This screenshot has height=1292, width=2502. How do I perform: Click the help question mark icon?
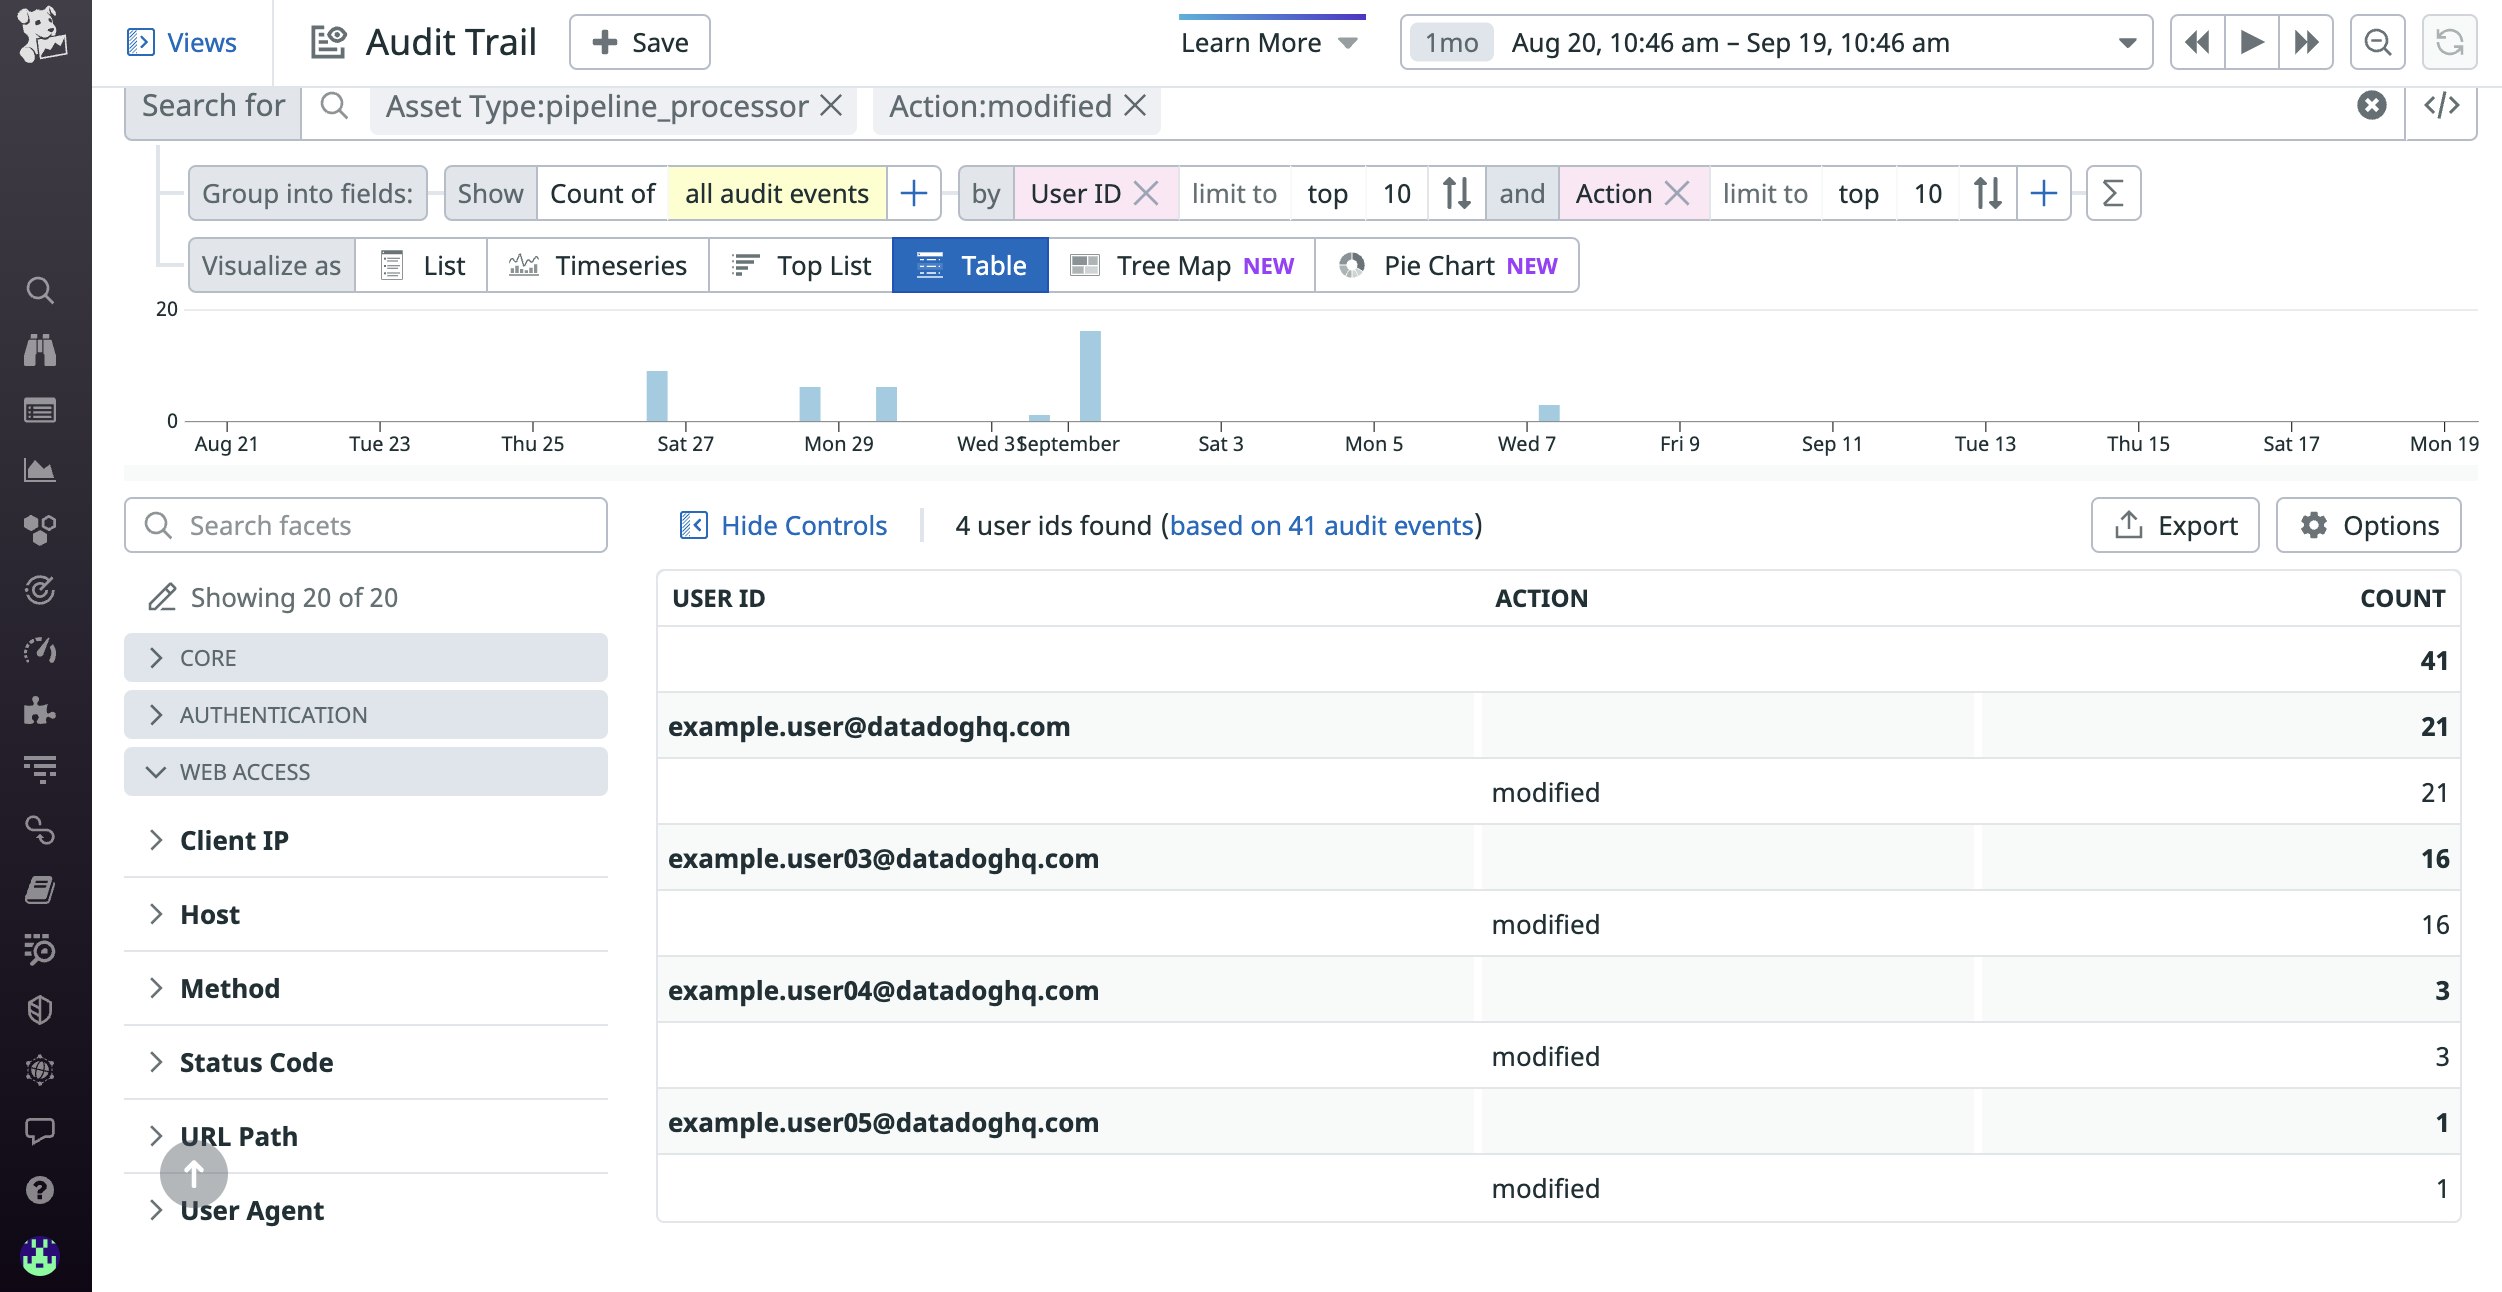pyautogui.click(x=40, y=1190)
